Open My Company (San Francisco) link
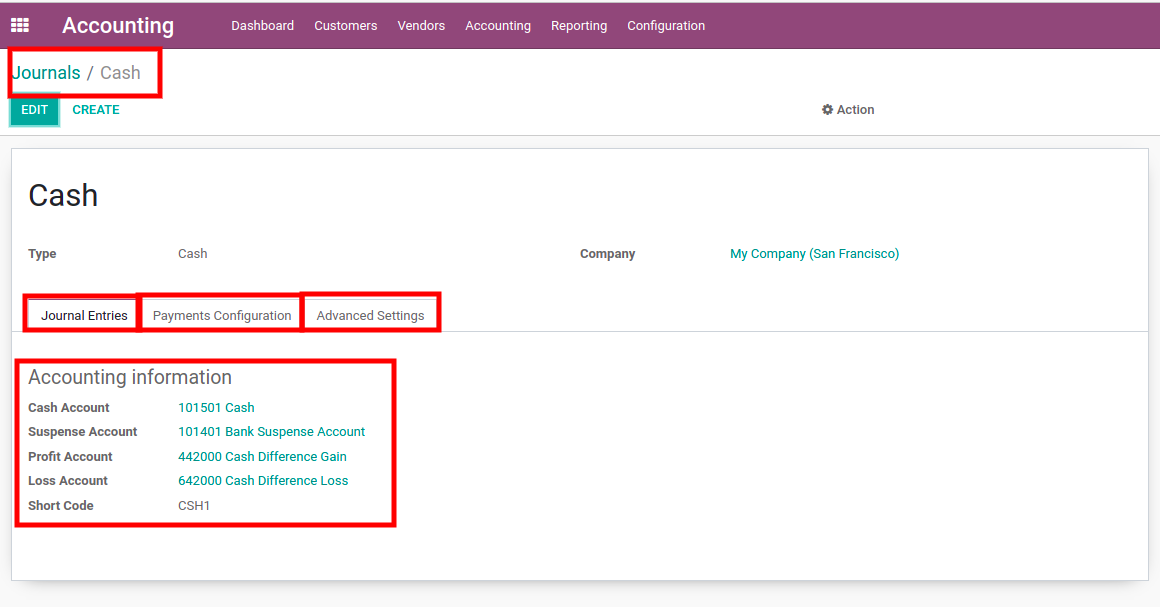This screenshot has width=1160, height=607. click(x=814, y=254)
